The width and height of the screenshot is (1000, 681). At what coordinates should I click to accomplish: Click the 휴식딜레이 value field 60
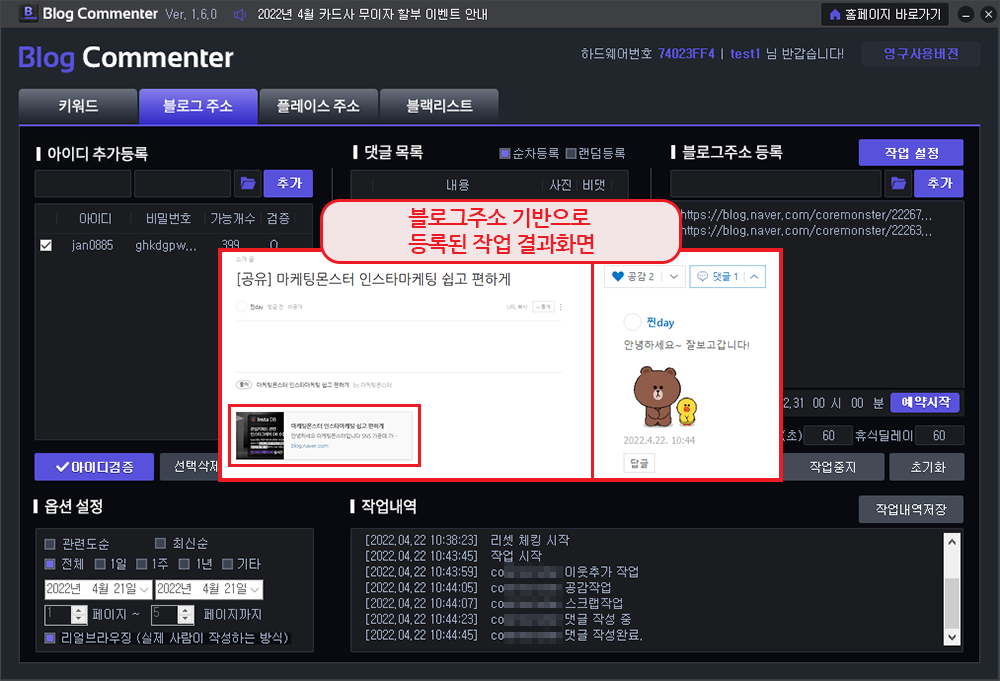(x=939, y=436)
